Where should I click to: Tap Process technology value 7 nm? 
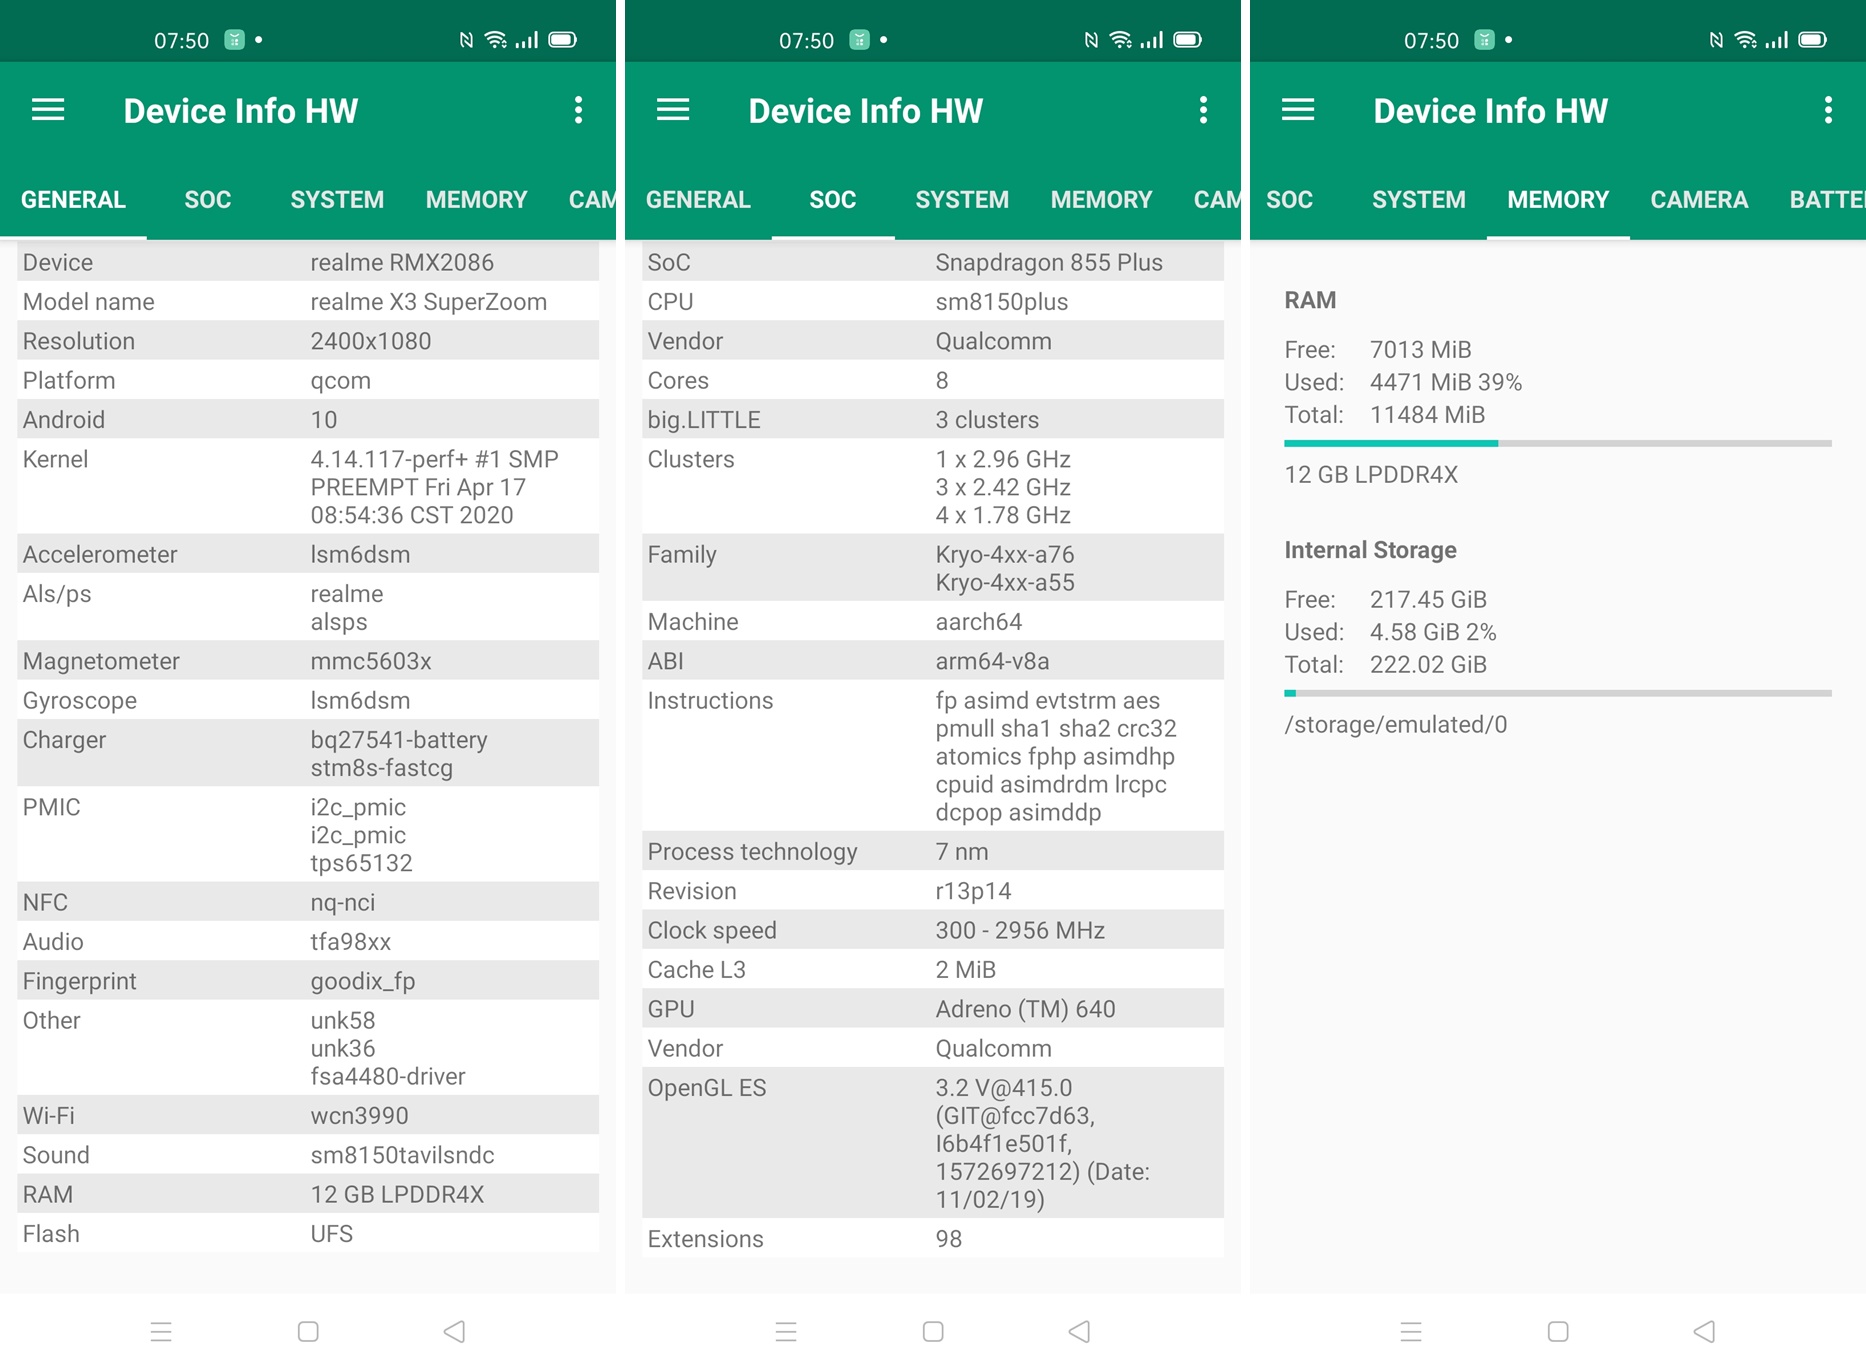(x=962, y=852)
